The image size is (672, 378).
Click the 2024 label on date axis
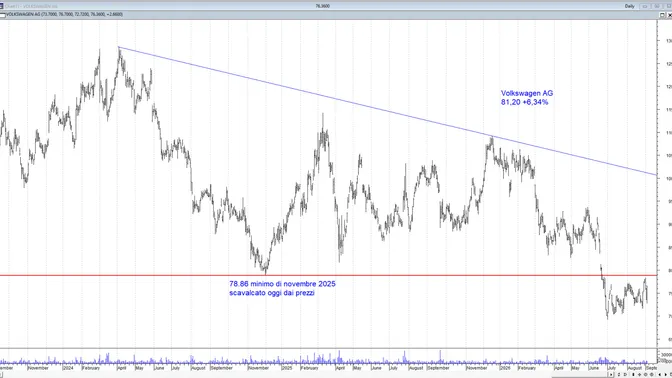[68, 368]
